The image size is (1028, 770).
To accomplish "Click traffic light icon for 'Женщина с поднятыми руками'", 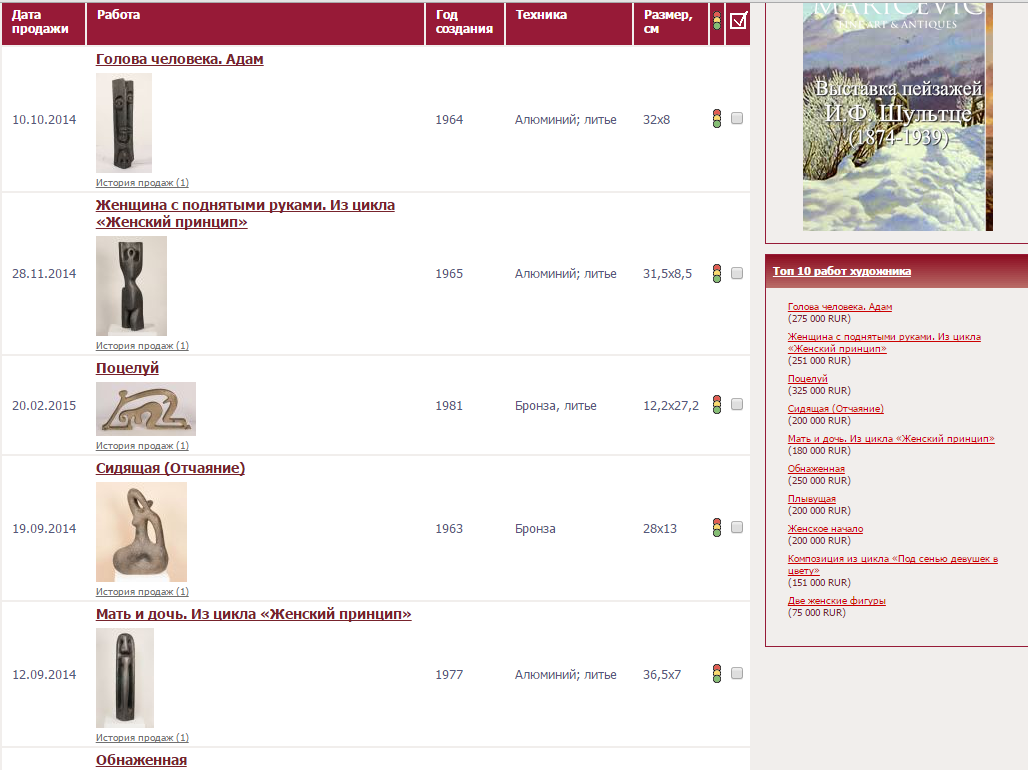I will click(716, 273).
